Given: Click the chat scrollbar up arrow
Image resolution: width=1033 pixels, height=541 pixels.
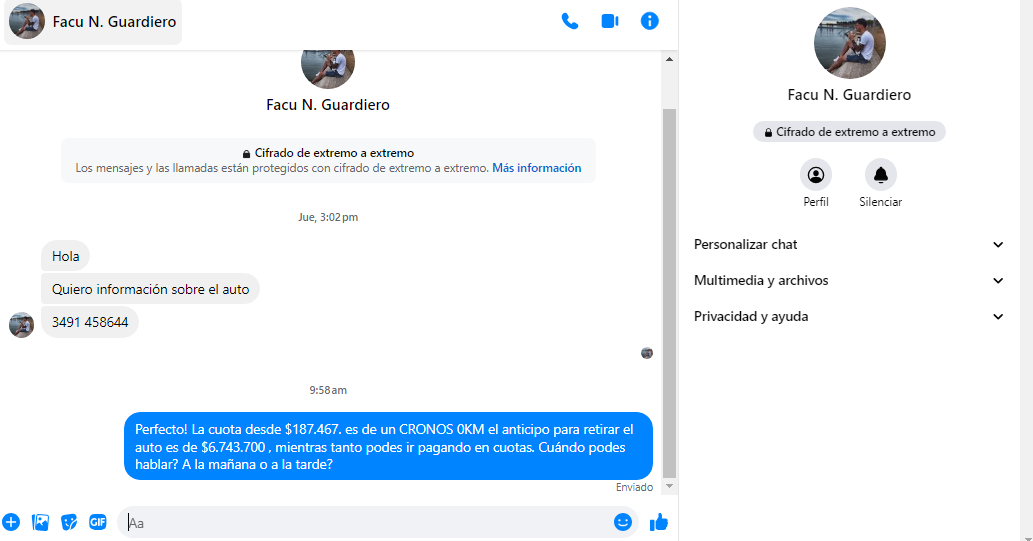Looking at the screenshot, I should point(669,59).
